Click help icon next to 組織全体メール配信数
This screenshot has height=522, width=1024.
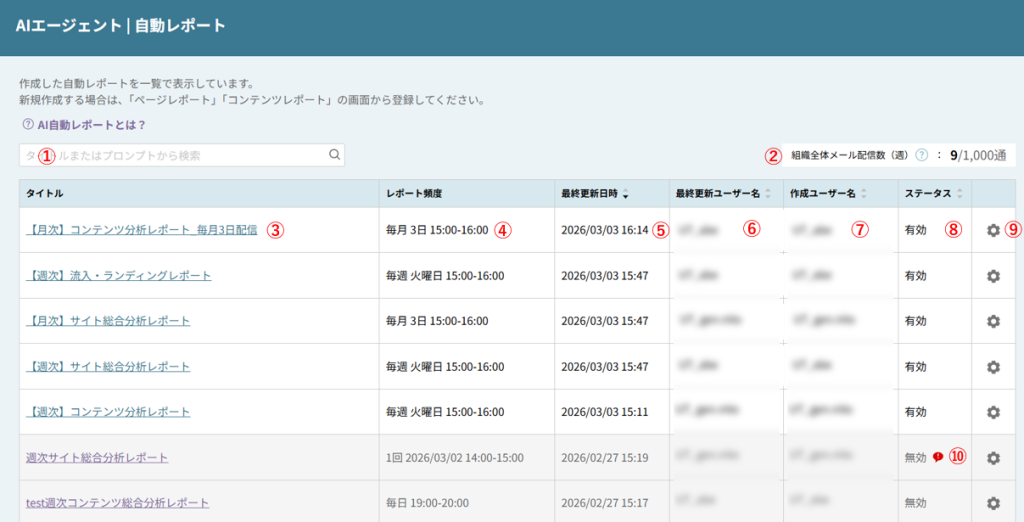(921, 155)
